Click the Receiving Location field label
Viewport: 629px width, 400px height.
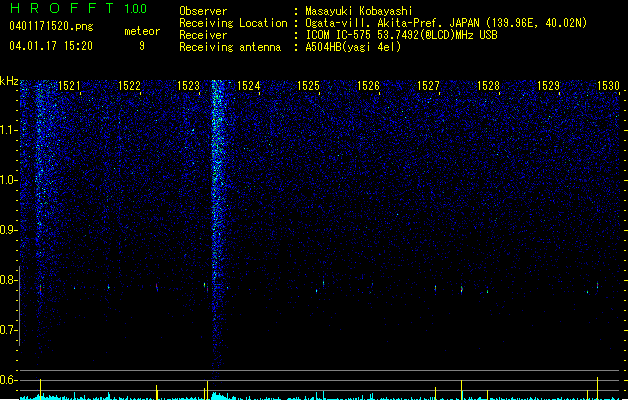coord(233,23)
